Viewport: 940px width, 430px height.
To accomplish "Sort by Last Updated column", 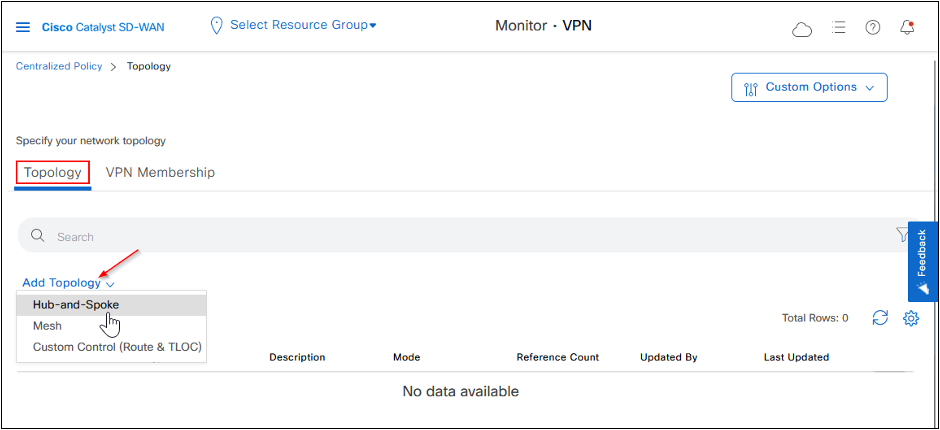I will click(x=796, y=357).
